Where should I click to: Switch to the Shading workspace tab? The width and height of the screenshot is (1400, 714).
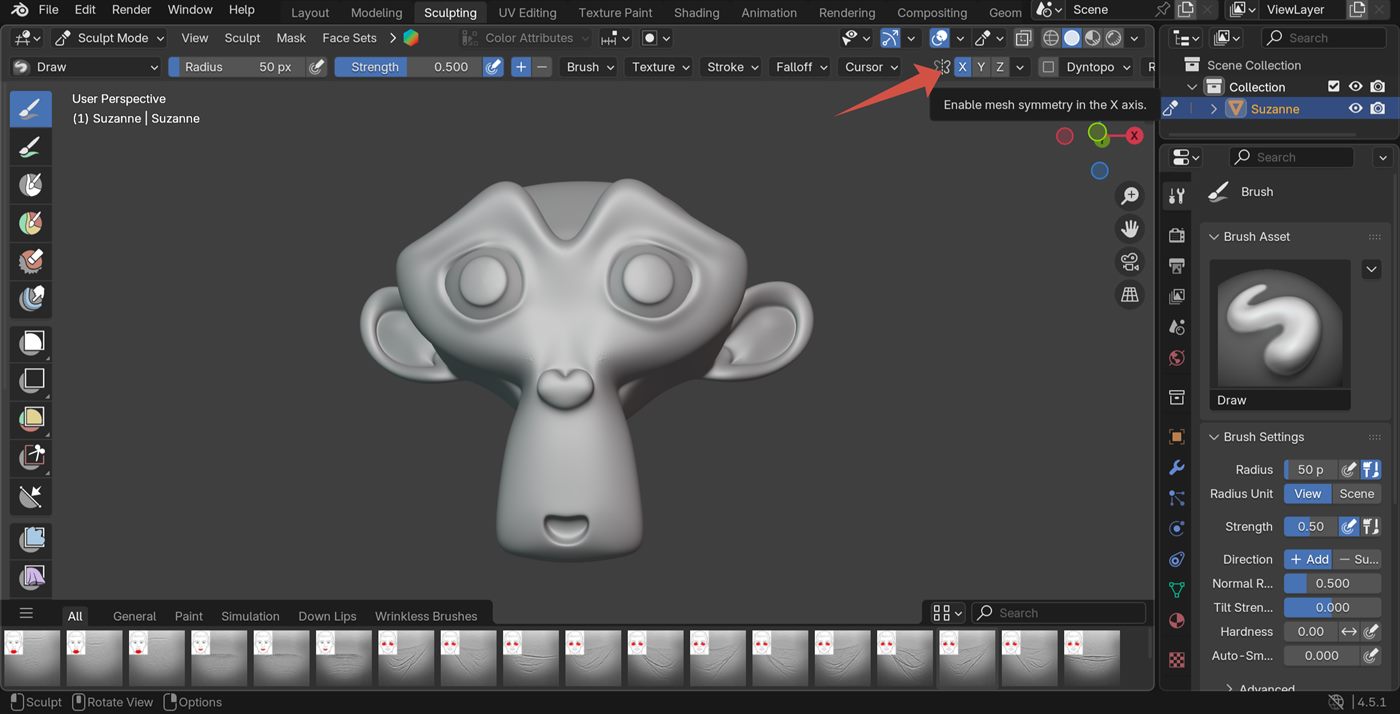696,12
